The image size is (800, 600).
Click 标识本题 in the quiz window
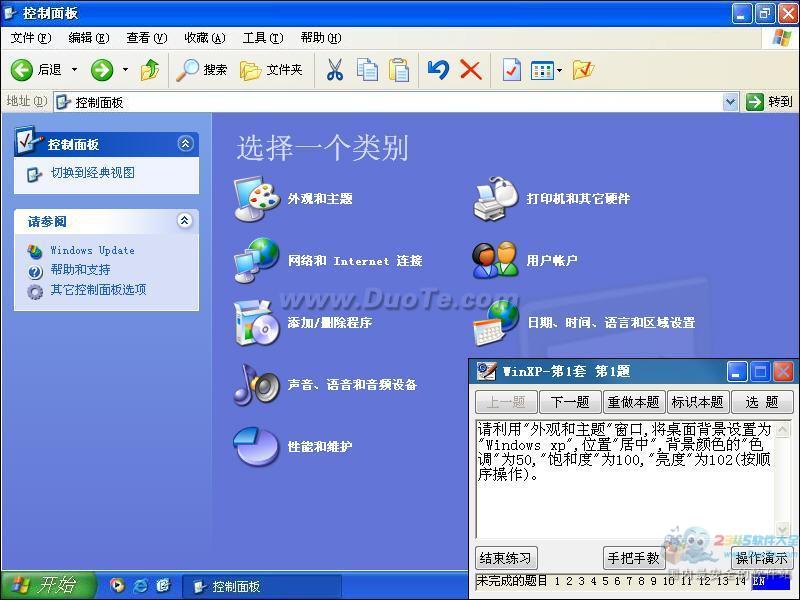pos(697,402)
